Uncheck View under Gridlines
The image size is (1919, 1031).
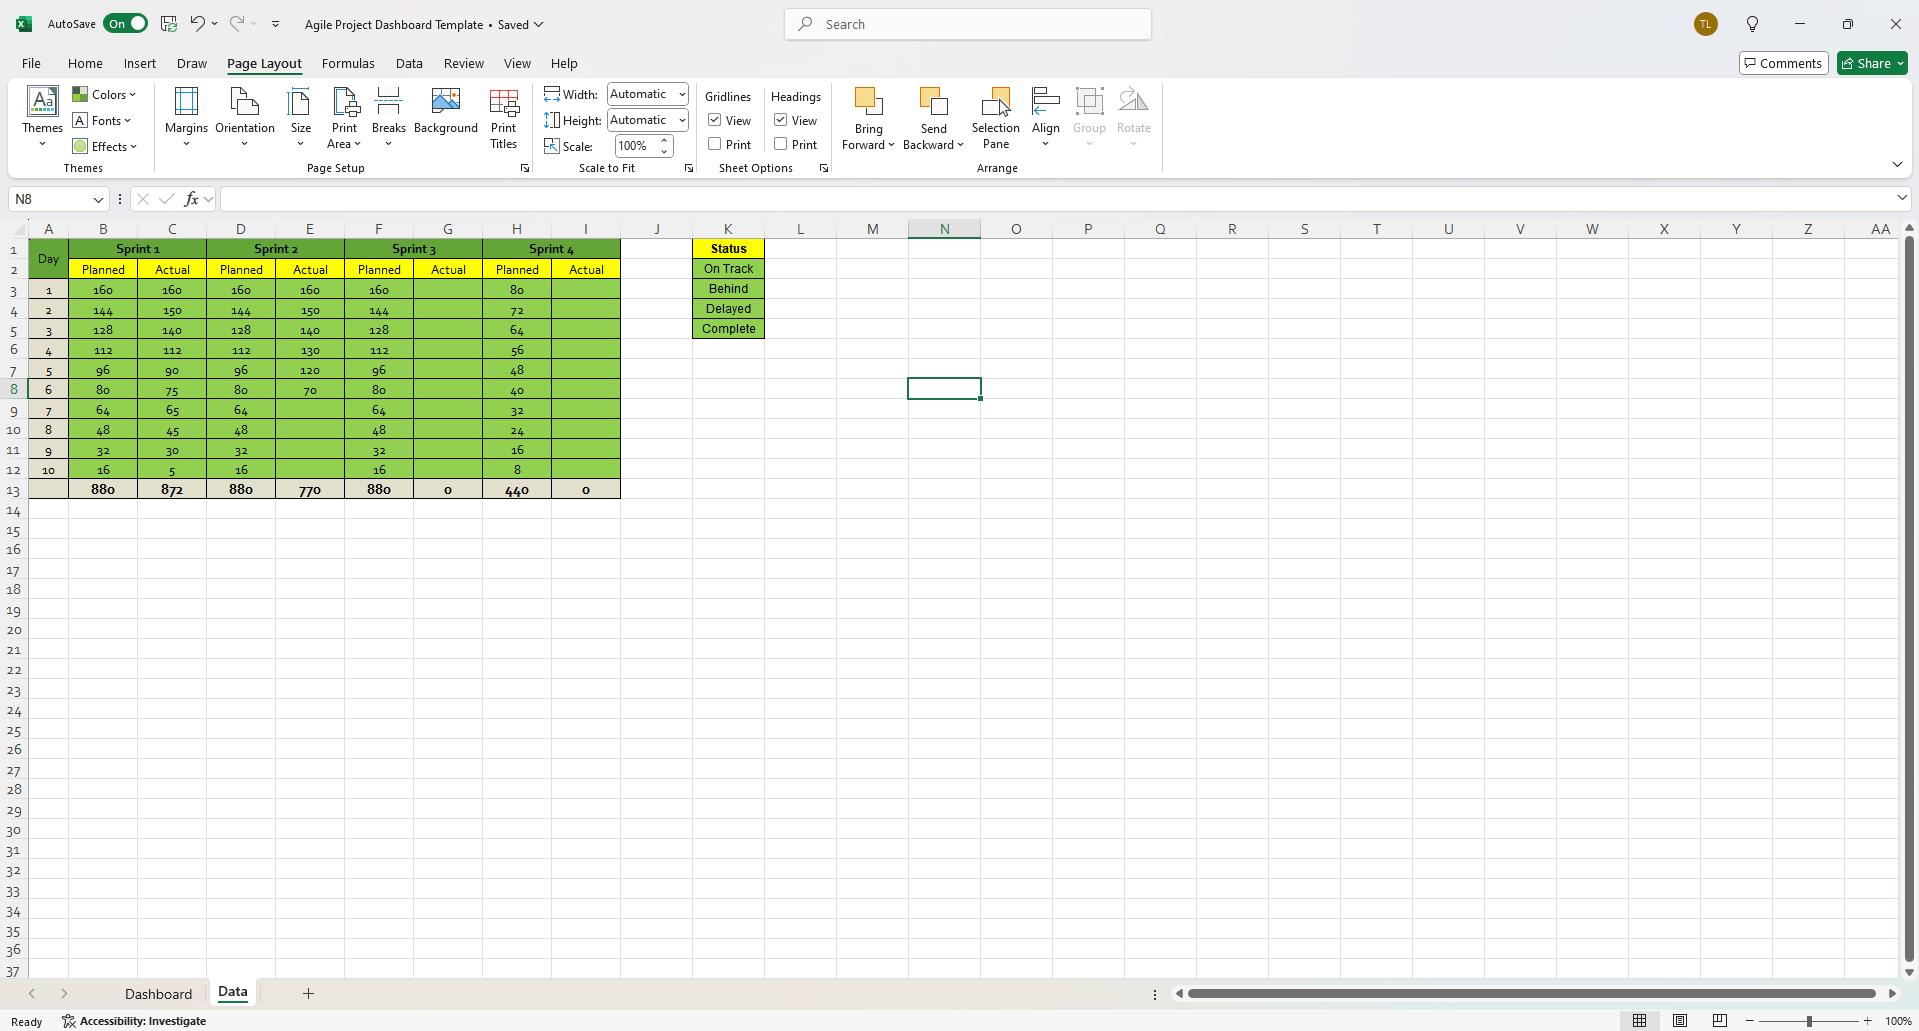click(714, 119)
